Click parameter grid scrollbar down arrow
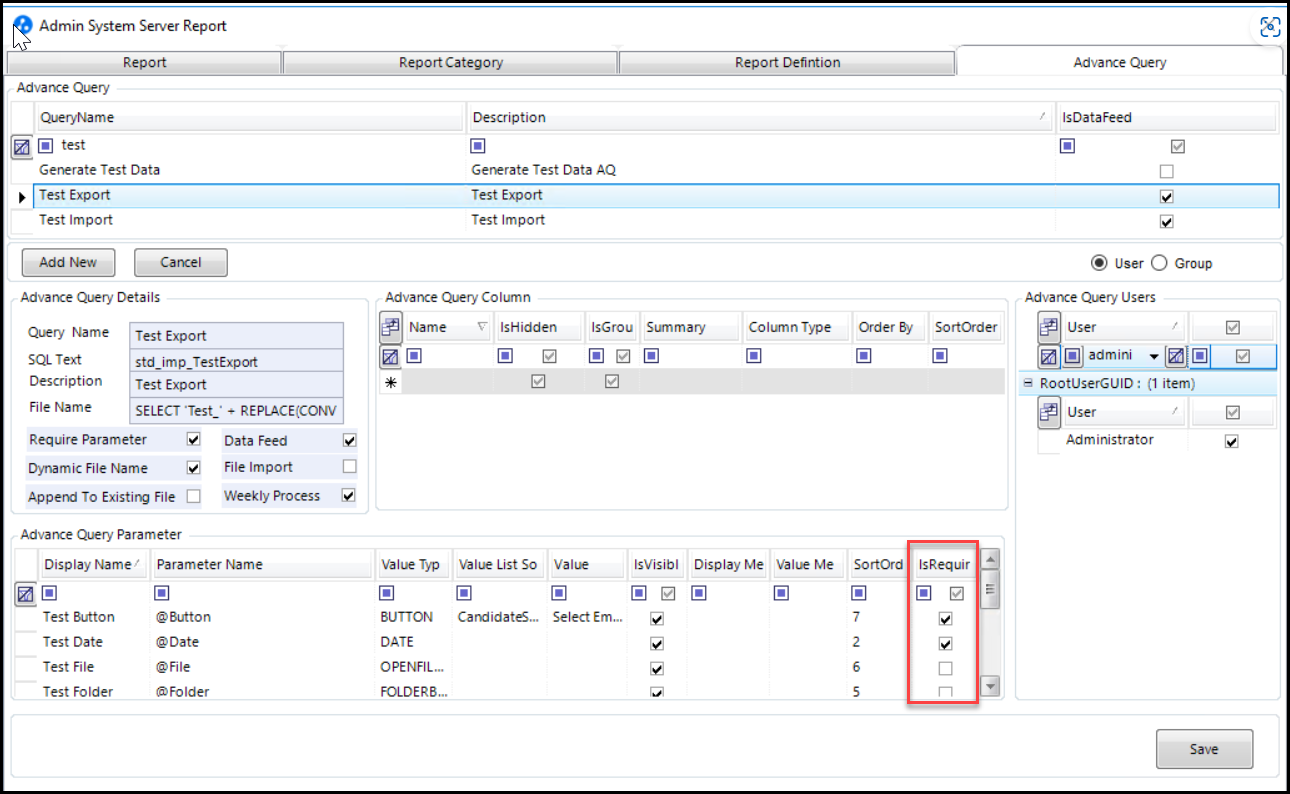The width and height of the screenshot is (1290, 794). (x=990, y=686)
